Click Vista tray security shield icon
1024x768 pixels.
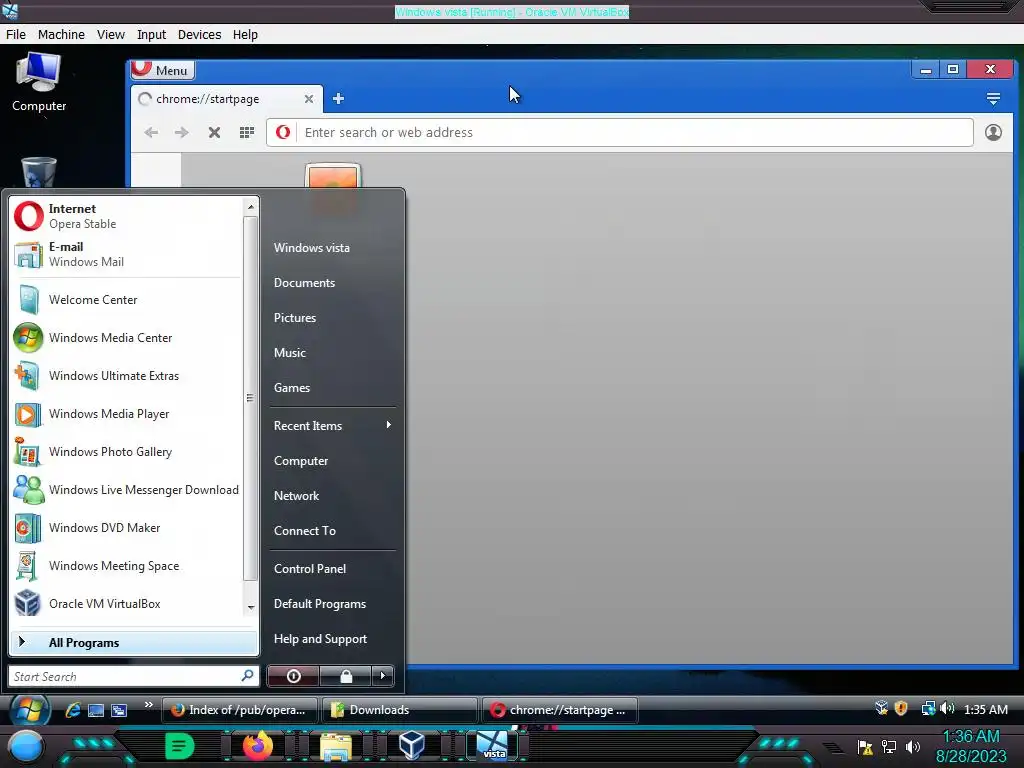(901, 709)
